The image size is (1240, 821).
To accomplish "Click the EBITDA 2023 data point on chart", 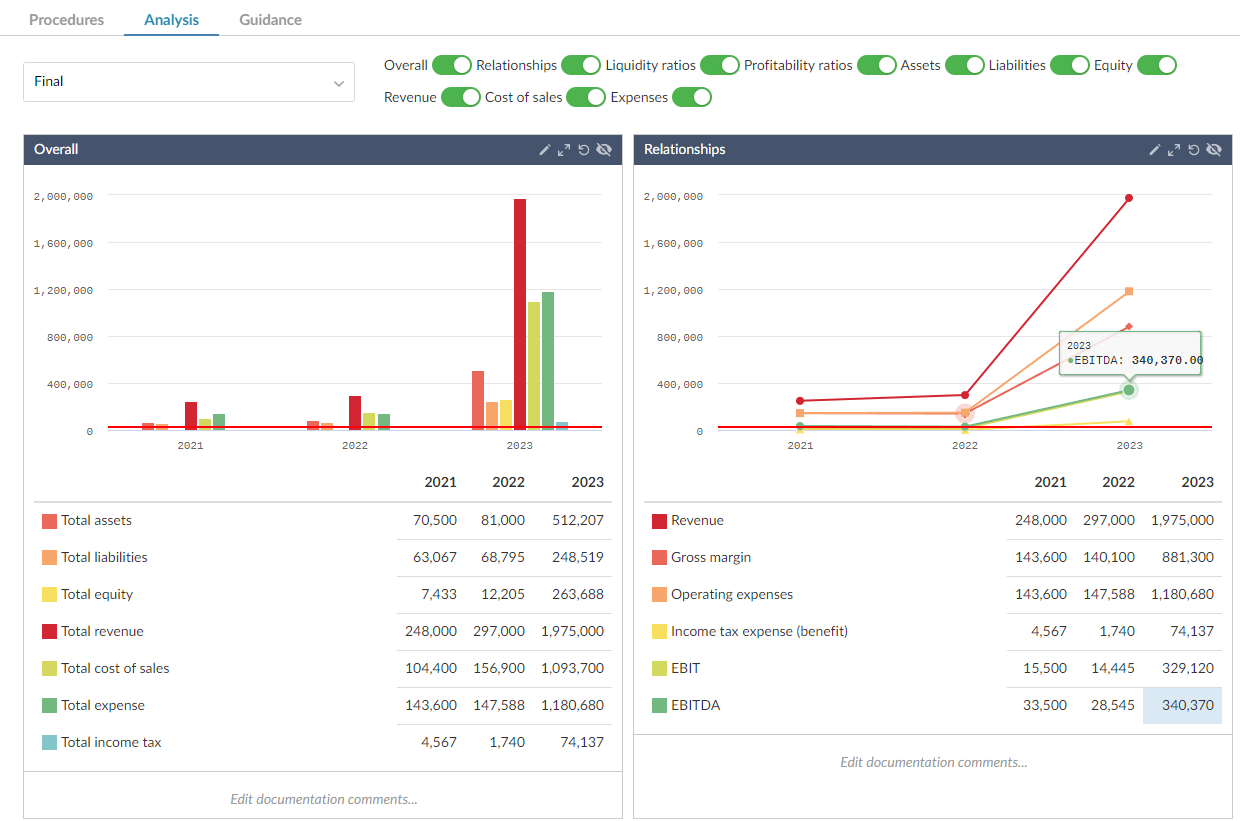I will 1129,390.
